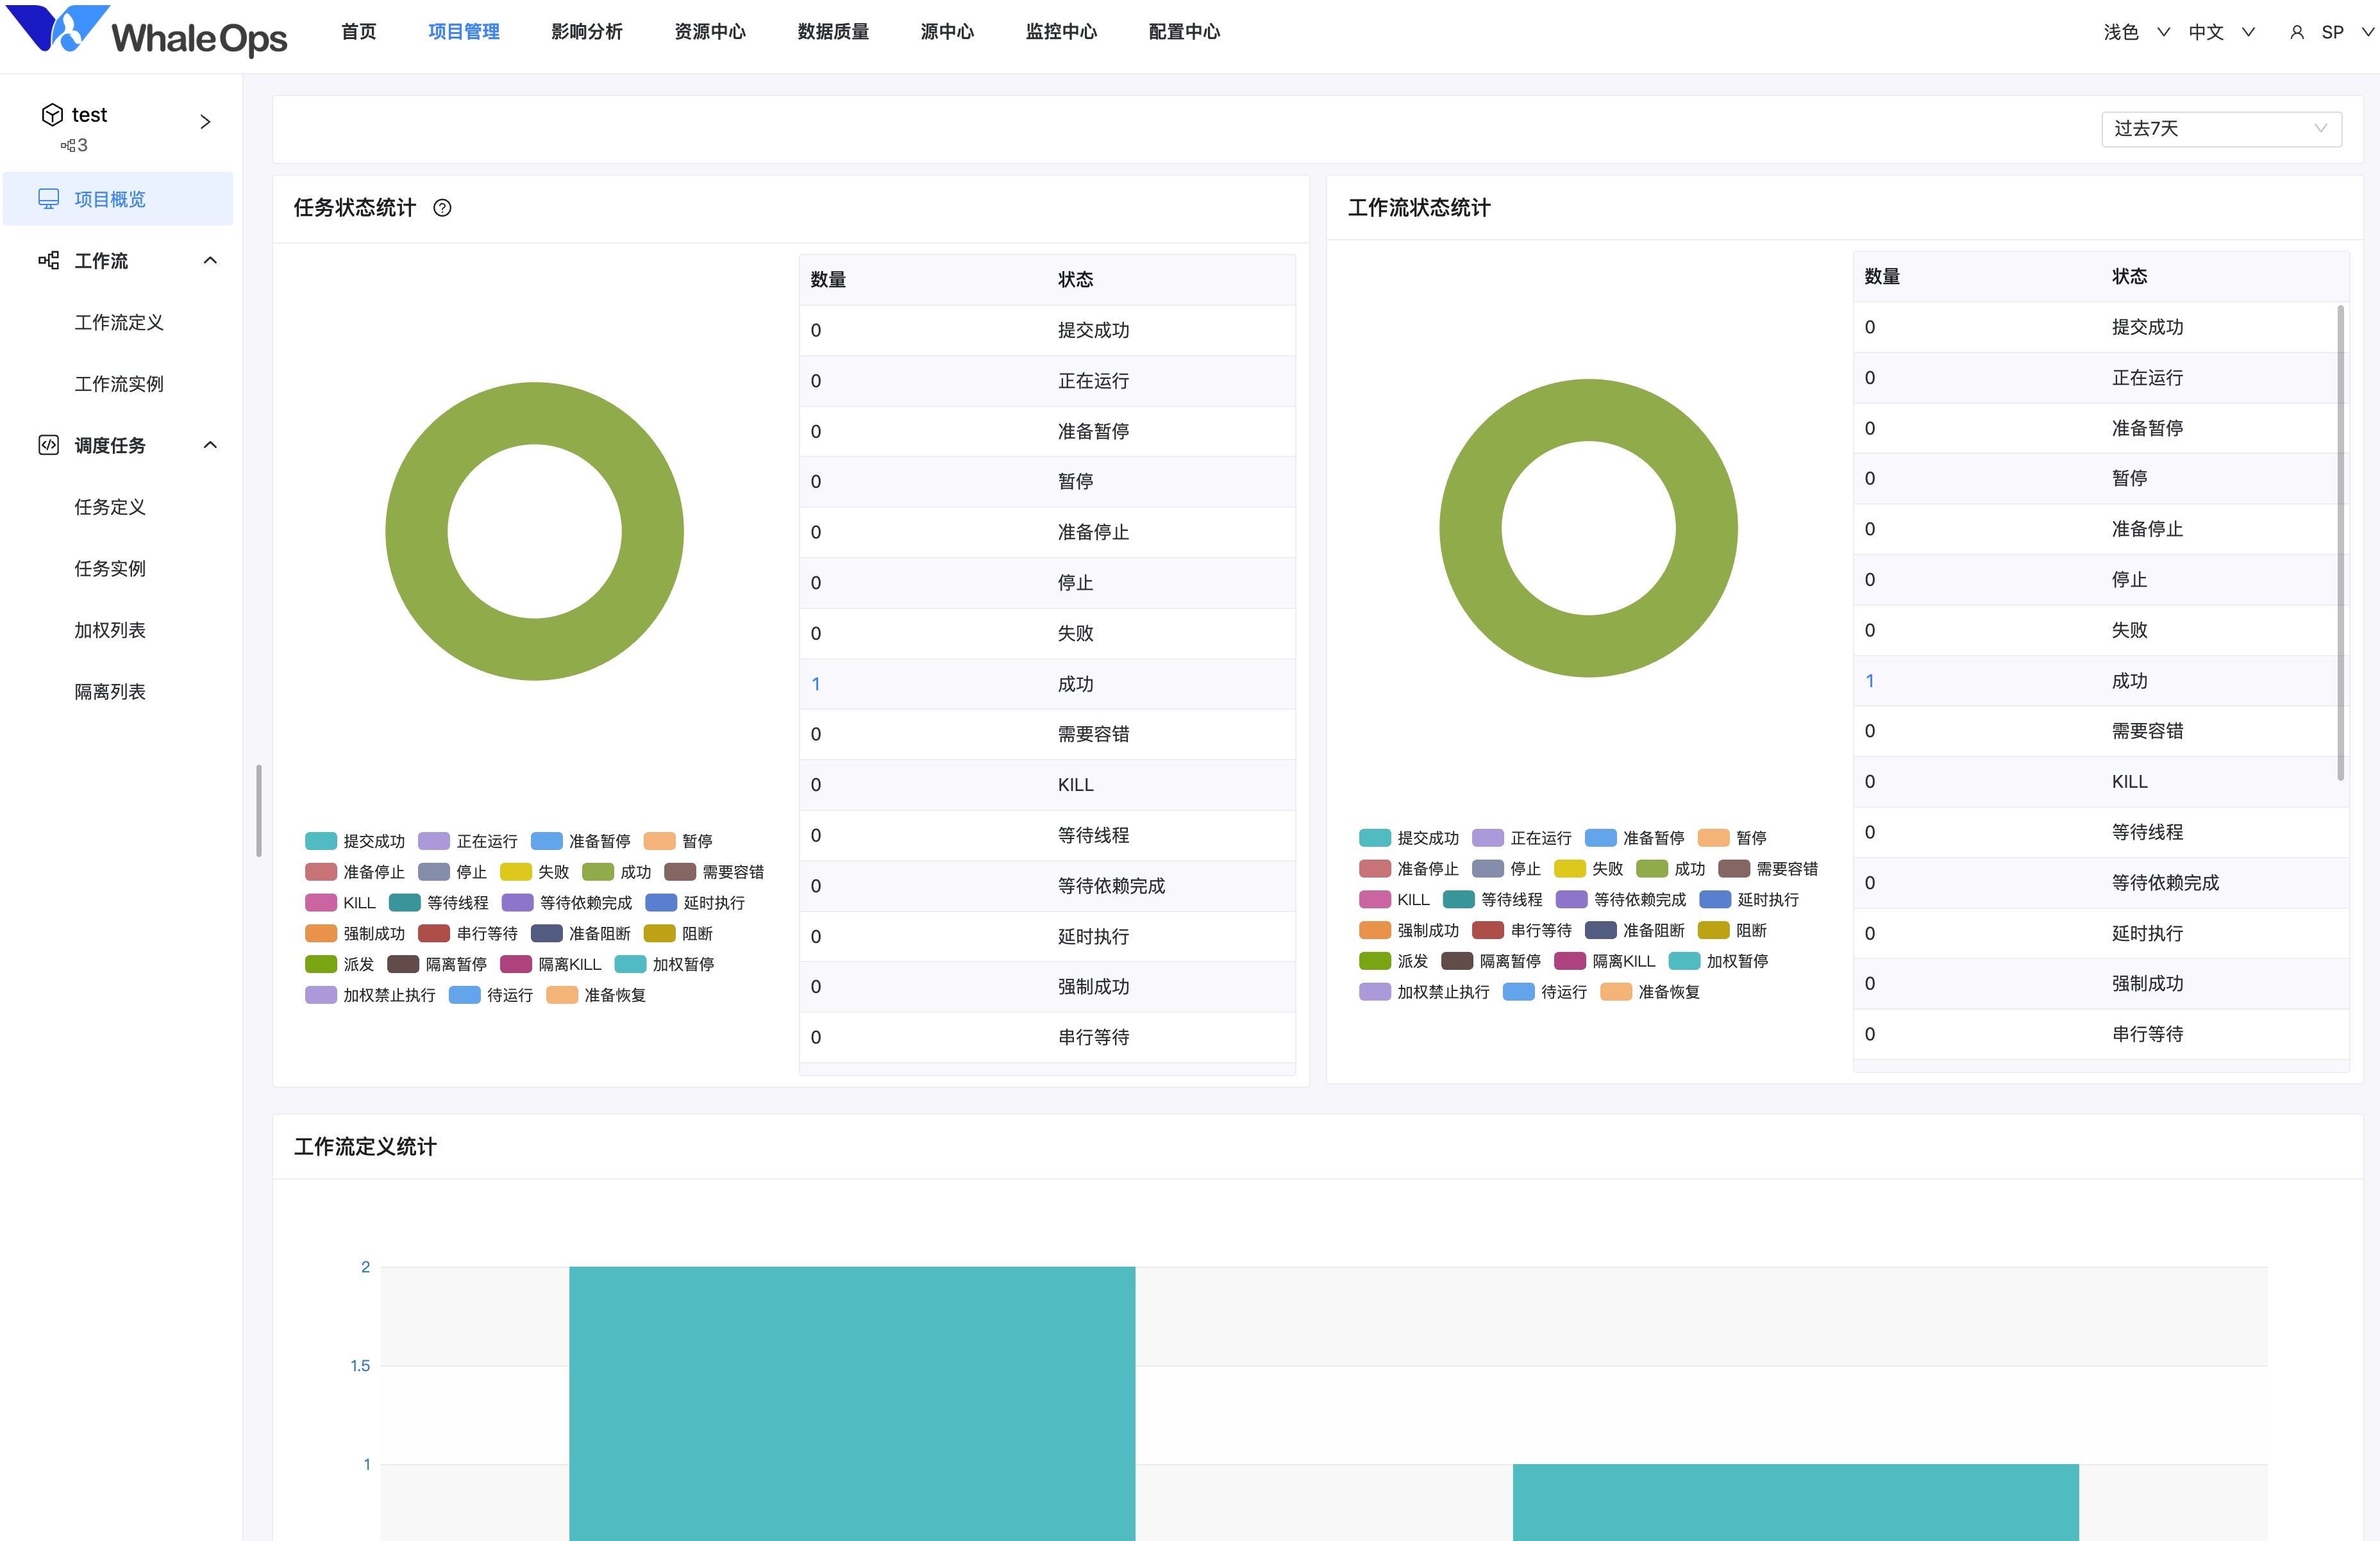Click the small workflow count icon under test

click(67, 146)
